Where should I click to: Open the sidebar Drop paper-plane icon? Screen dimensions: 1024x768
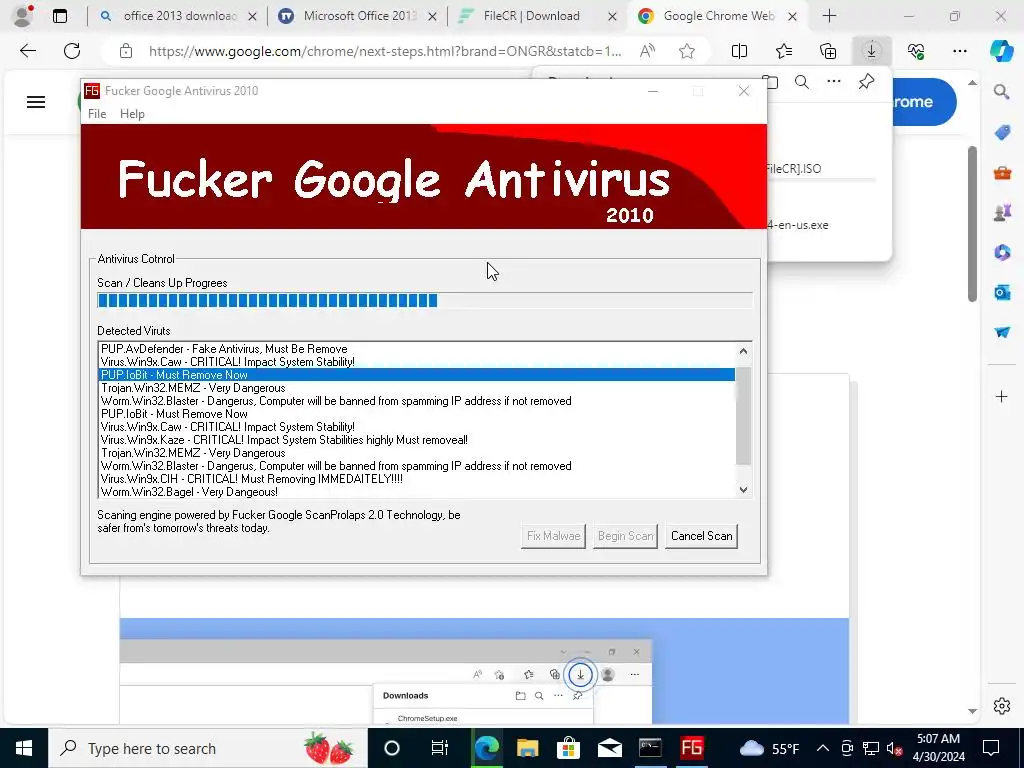pos(1002,332)
